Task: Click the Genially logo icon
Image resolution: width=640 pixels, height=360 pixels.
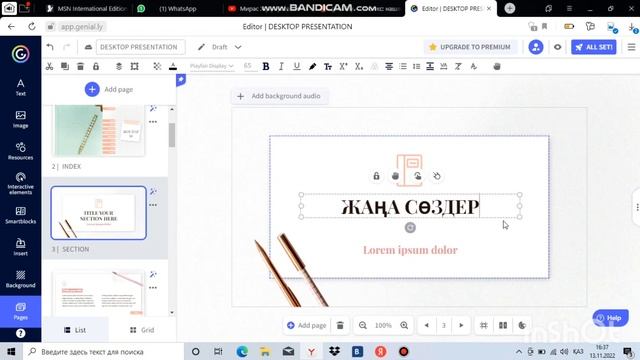Action: point(20,54)
